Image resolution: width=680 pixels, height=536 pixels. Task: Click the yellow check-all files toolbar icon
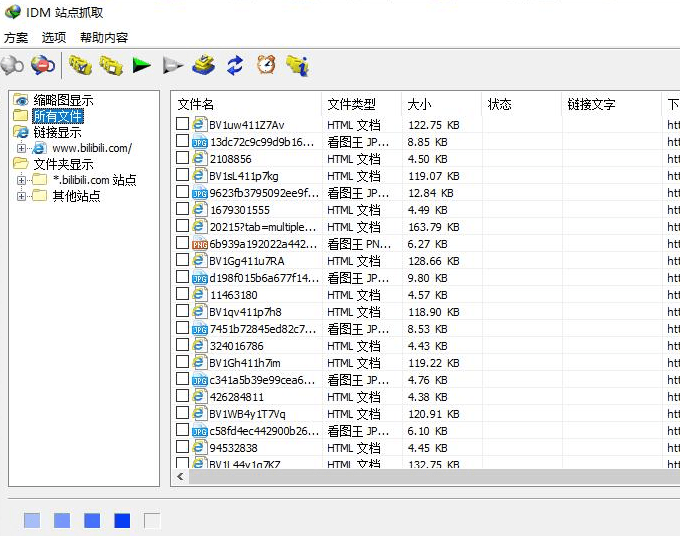[x=80, y=65]
